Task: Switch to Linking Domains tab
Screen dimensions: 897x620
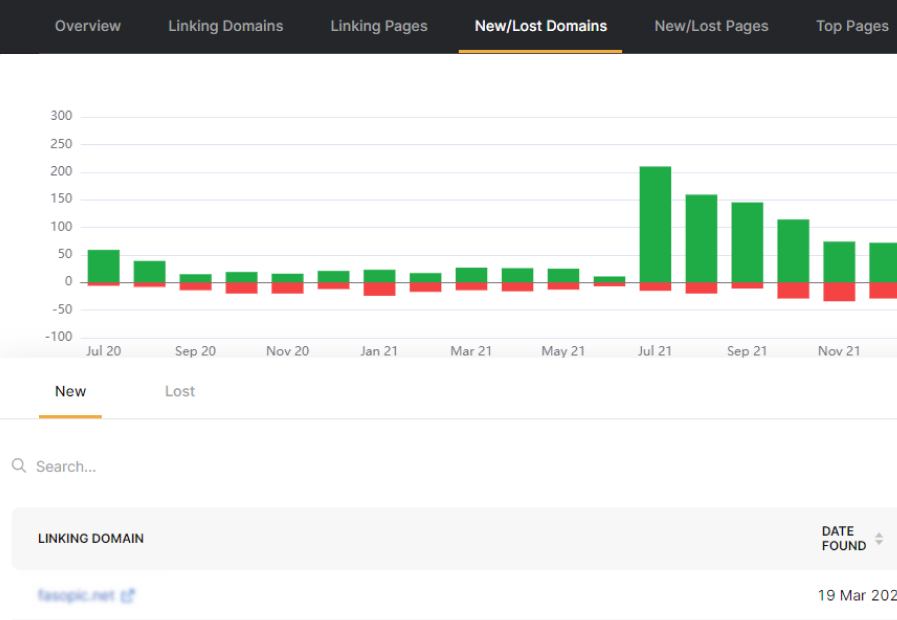Action: click(x=225, y=26)
